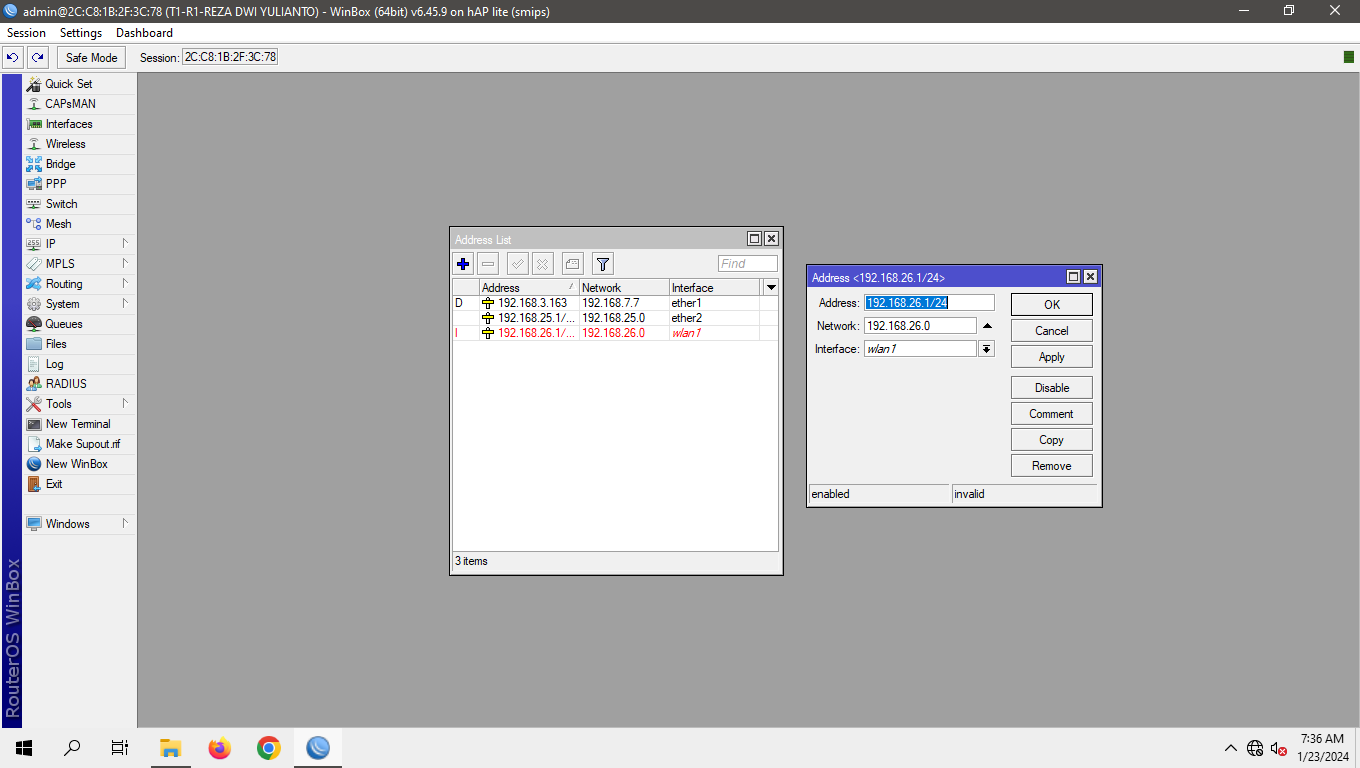Select the 192.168.3.163 address row
The height and width of the screenshot is (768, 1360).
point(615,303)
